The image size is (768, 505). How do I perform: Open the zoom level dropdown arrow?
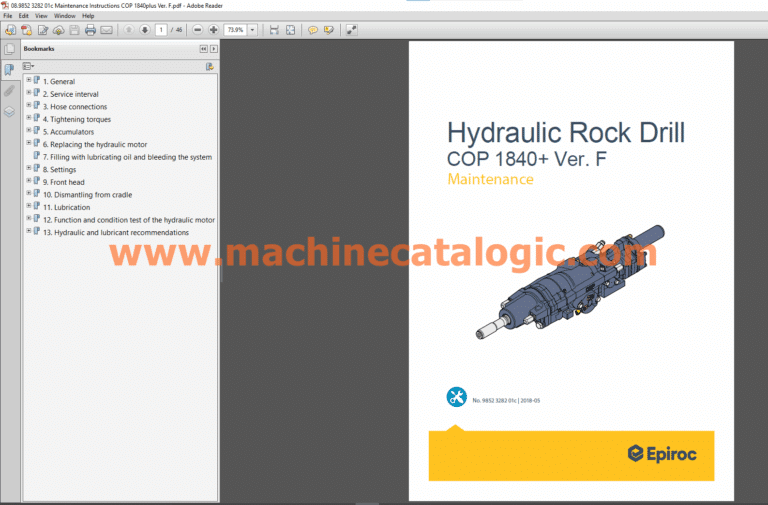(253, 30)
